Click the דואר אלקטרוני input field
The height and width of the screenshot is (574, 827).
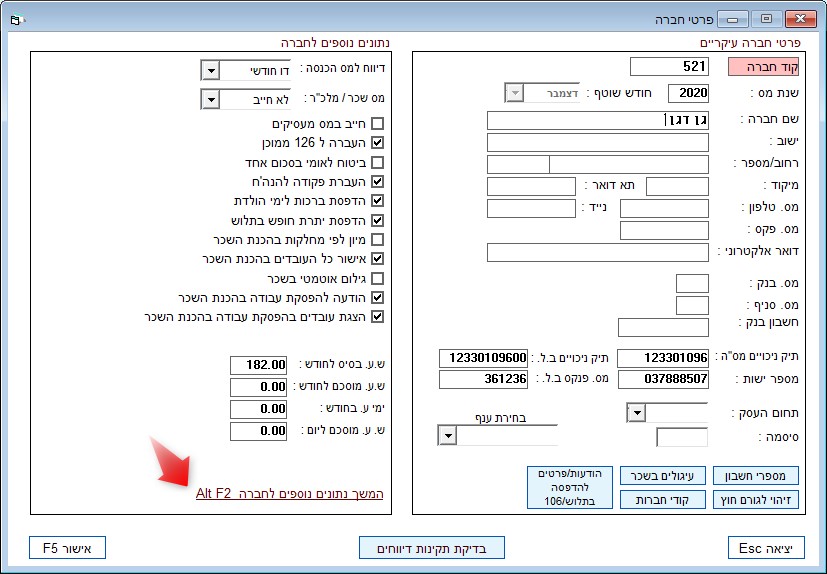point(598,253)
